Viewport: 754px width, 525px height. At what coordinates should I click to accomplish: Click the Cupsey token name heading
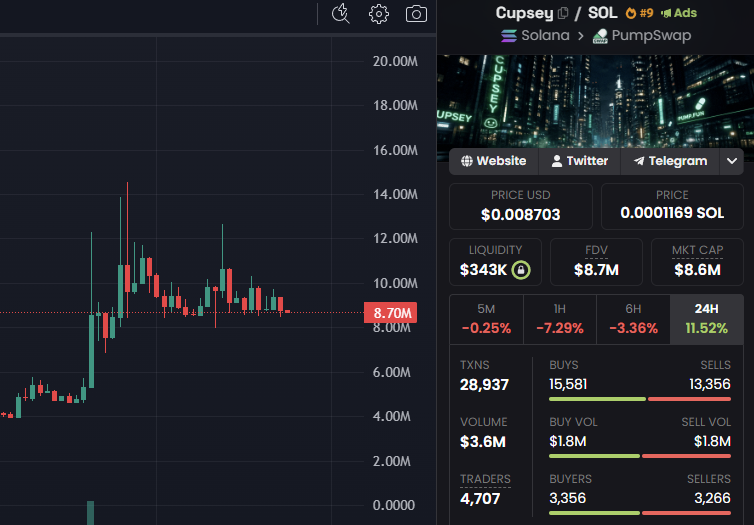[x=525, y=13]
